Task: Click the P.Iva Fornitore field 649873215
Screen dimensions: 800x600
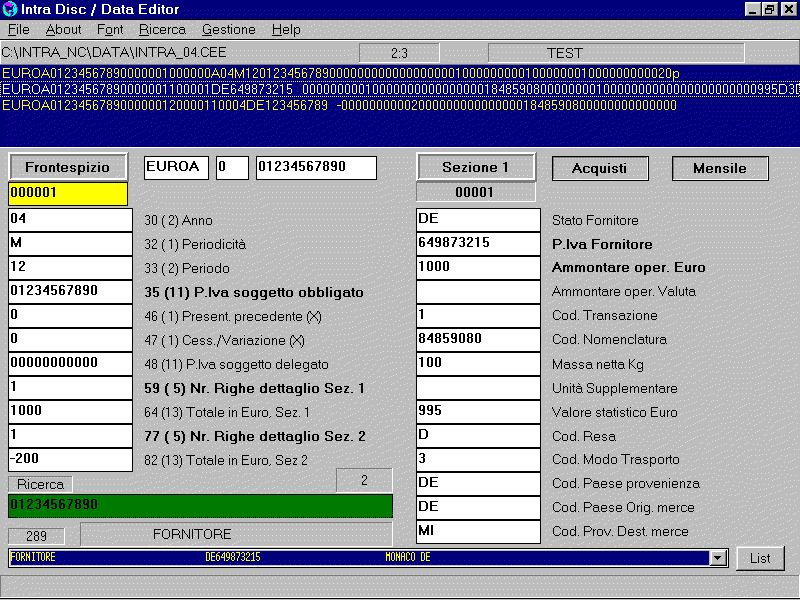Action: tap(478, 243)
